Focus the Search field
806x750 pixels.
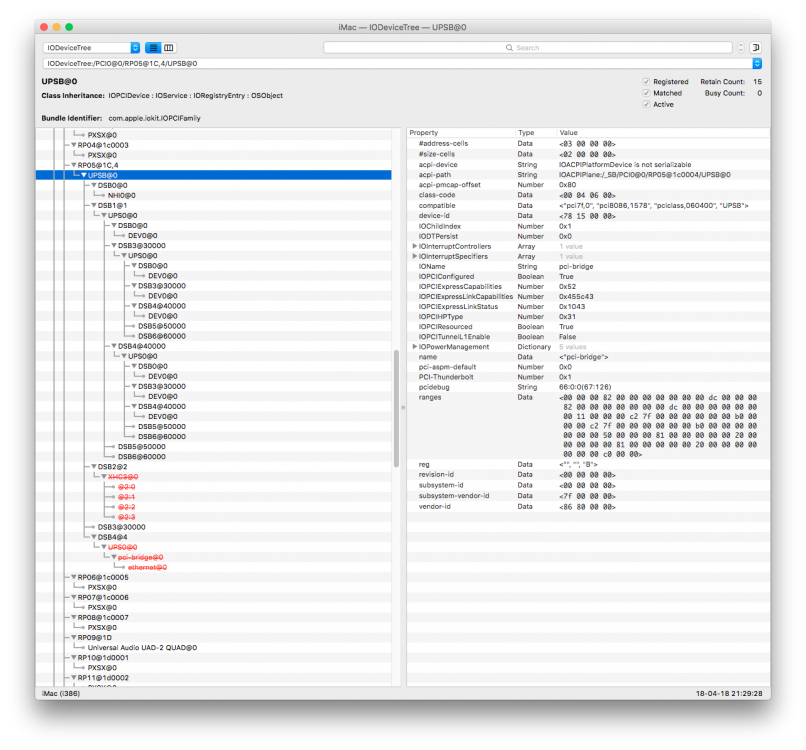pos(527,48)
